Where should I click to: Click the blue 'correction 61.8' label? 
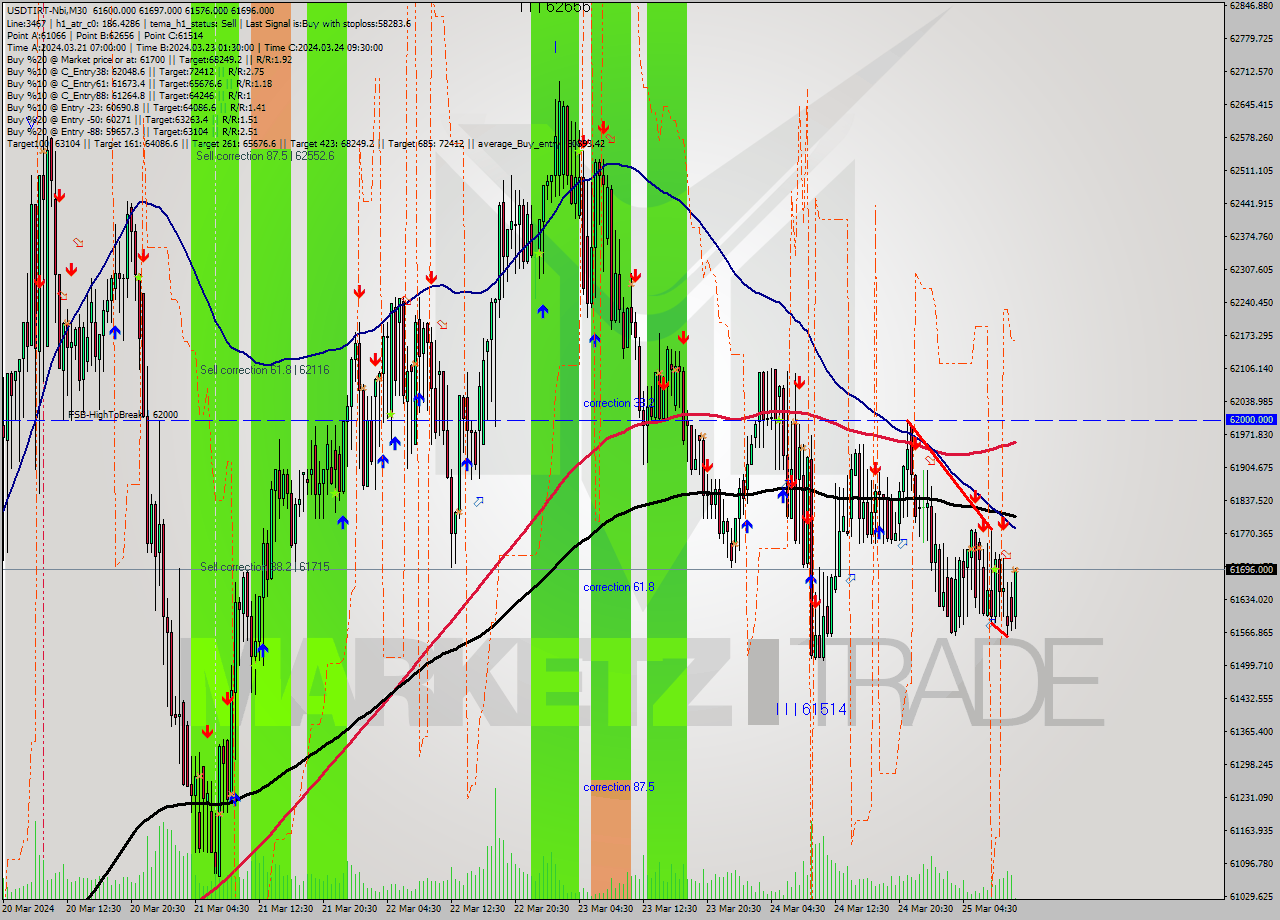[x=619, y=587]
